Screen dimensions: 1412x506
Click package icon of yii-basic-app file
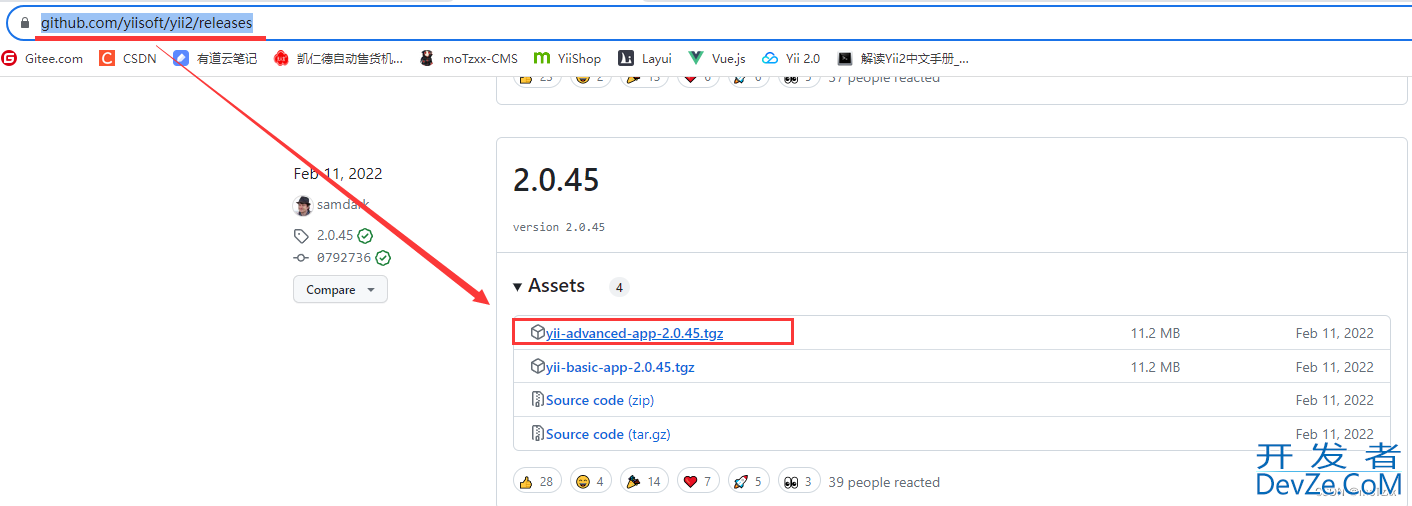tap(537, 367)
